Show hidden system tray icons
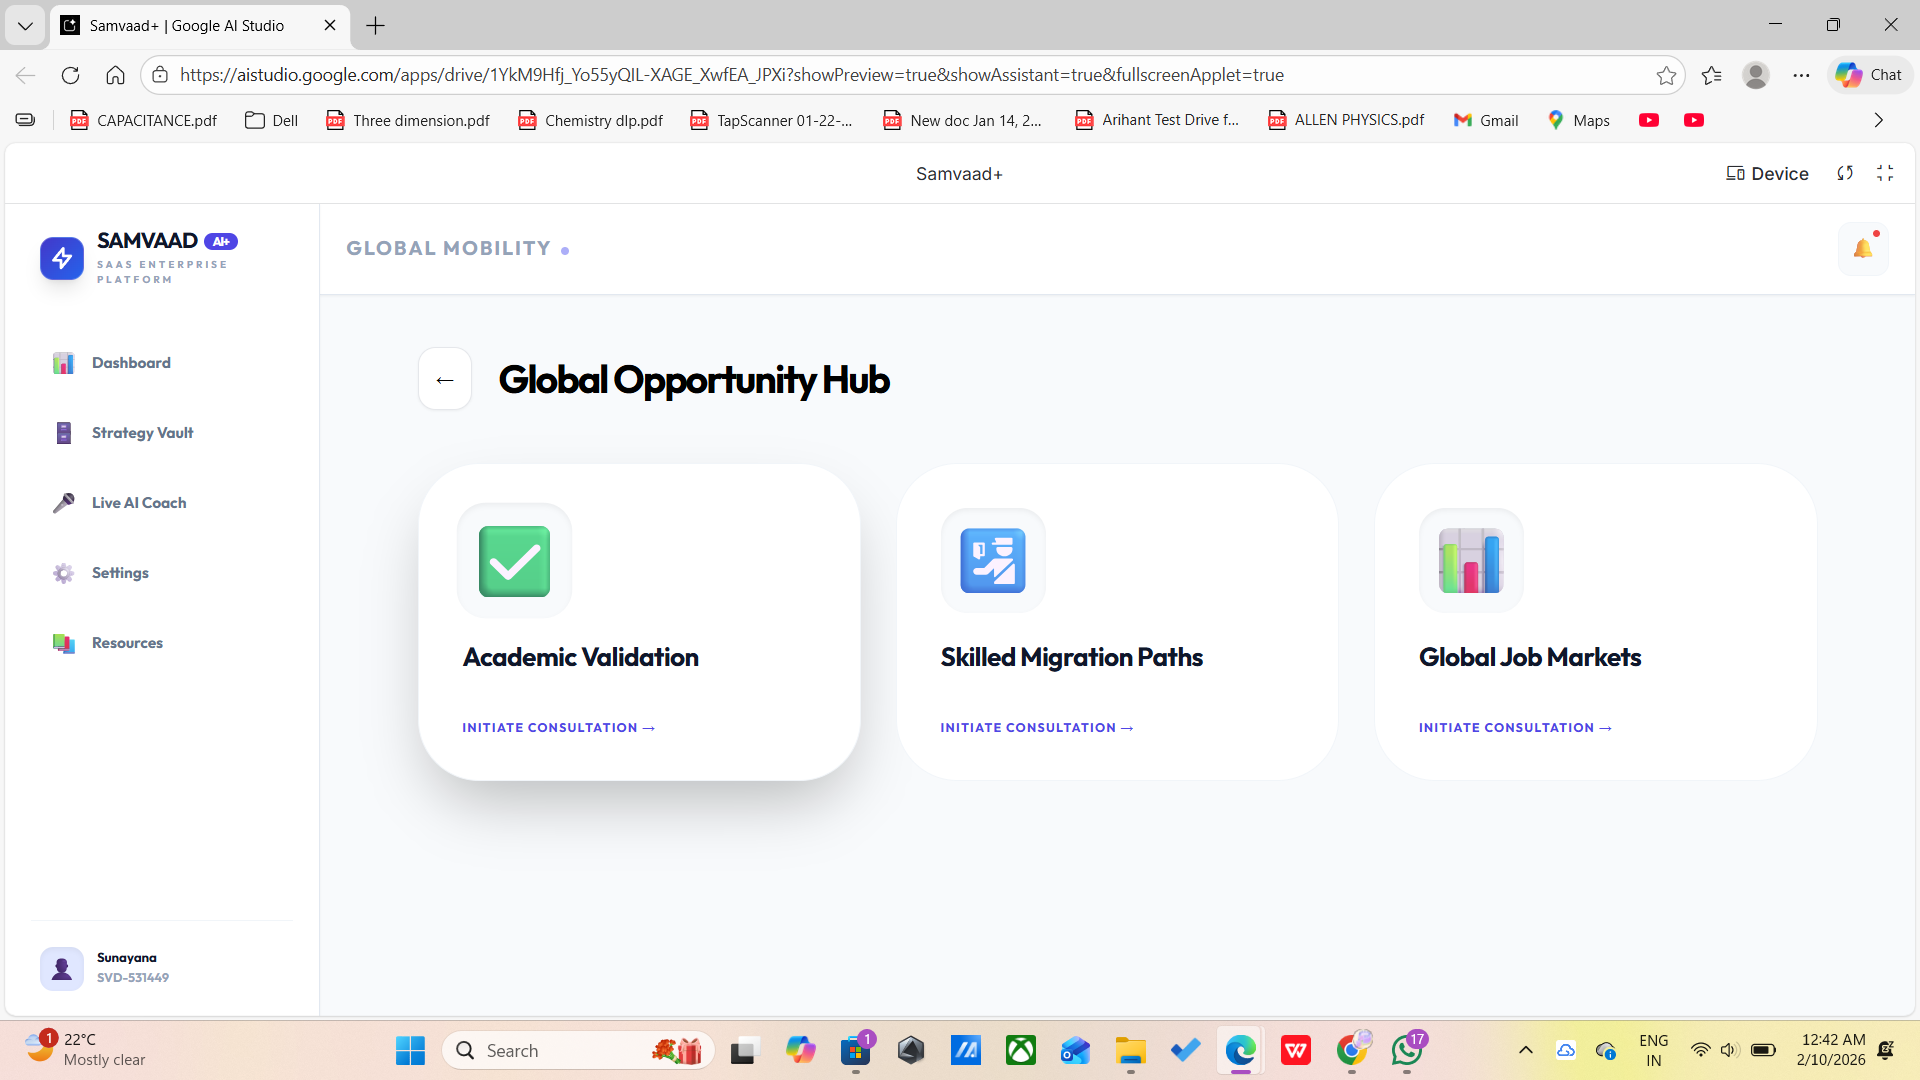This screenshot has height=1080, width=1920. click(x=1525, y=1050)
